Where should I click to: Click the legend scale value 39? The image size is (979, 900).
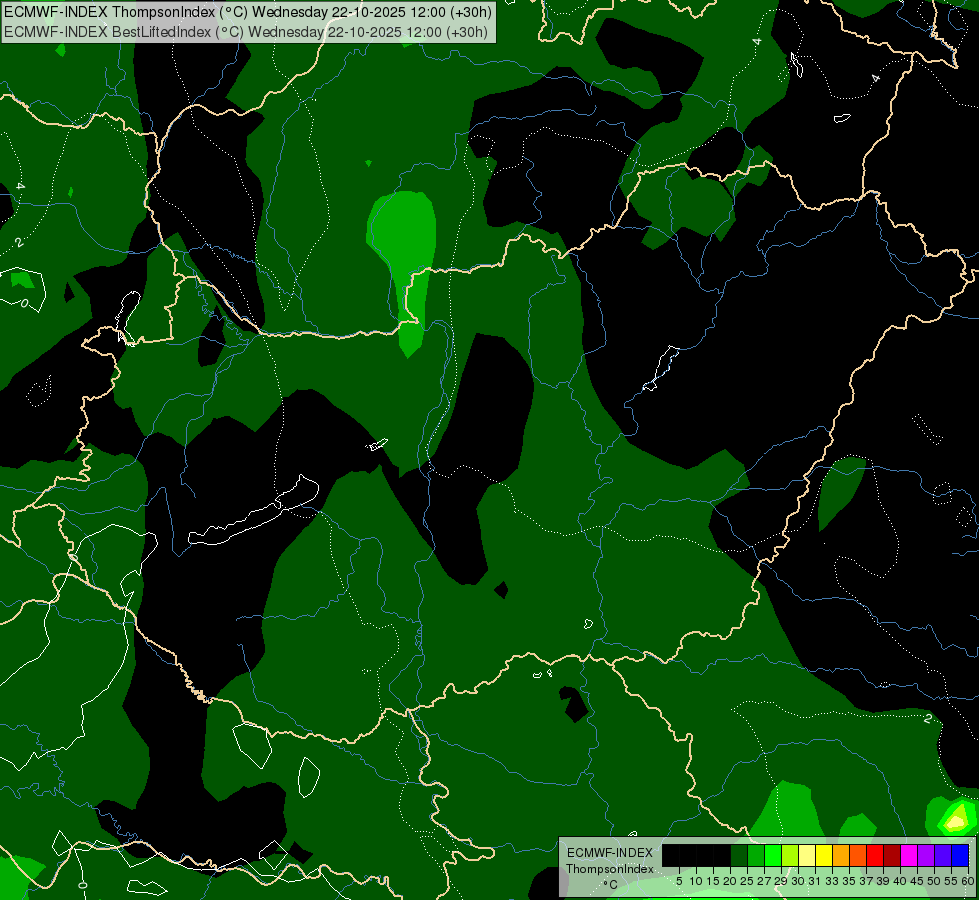pos(883,881)
